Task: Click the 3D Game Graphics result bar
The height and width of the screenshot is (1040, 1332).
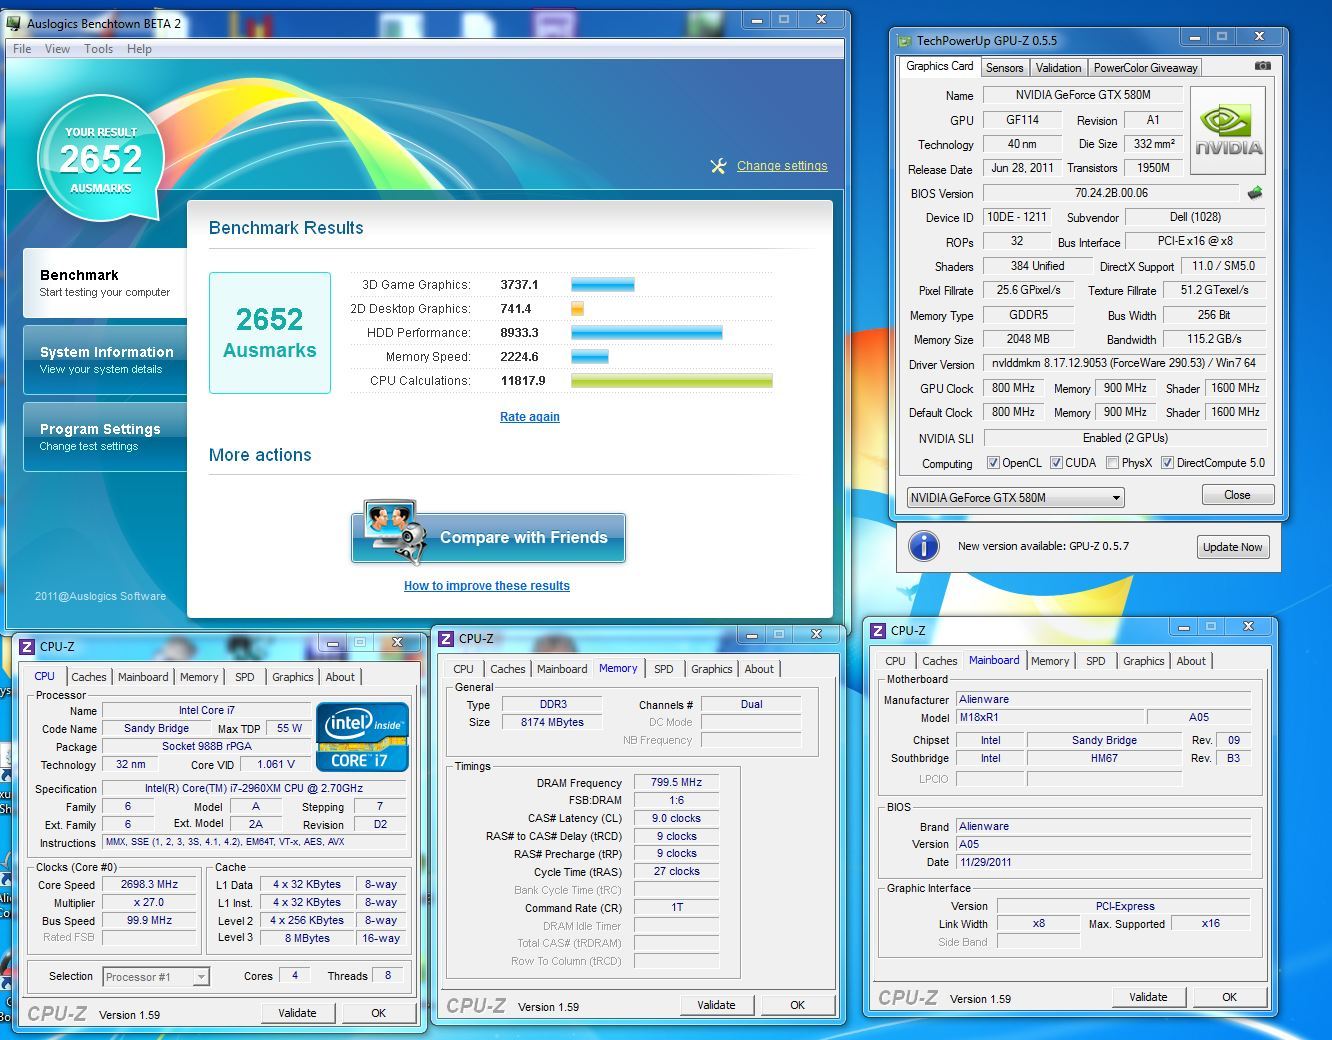Action: (602, 285)
